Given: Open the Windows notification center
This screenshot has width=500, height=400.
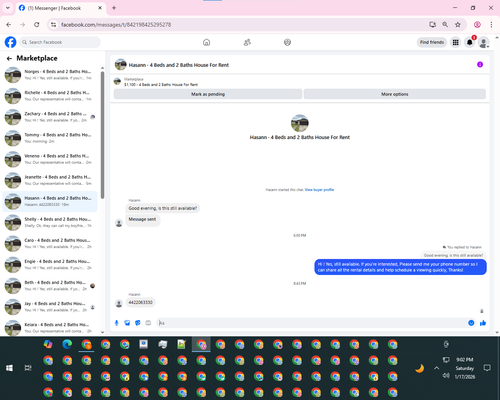Looking at the screenshot, I should [487, 368].
